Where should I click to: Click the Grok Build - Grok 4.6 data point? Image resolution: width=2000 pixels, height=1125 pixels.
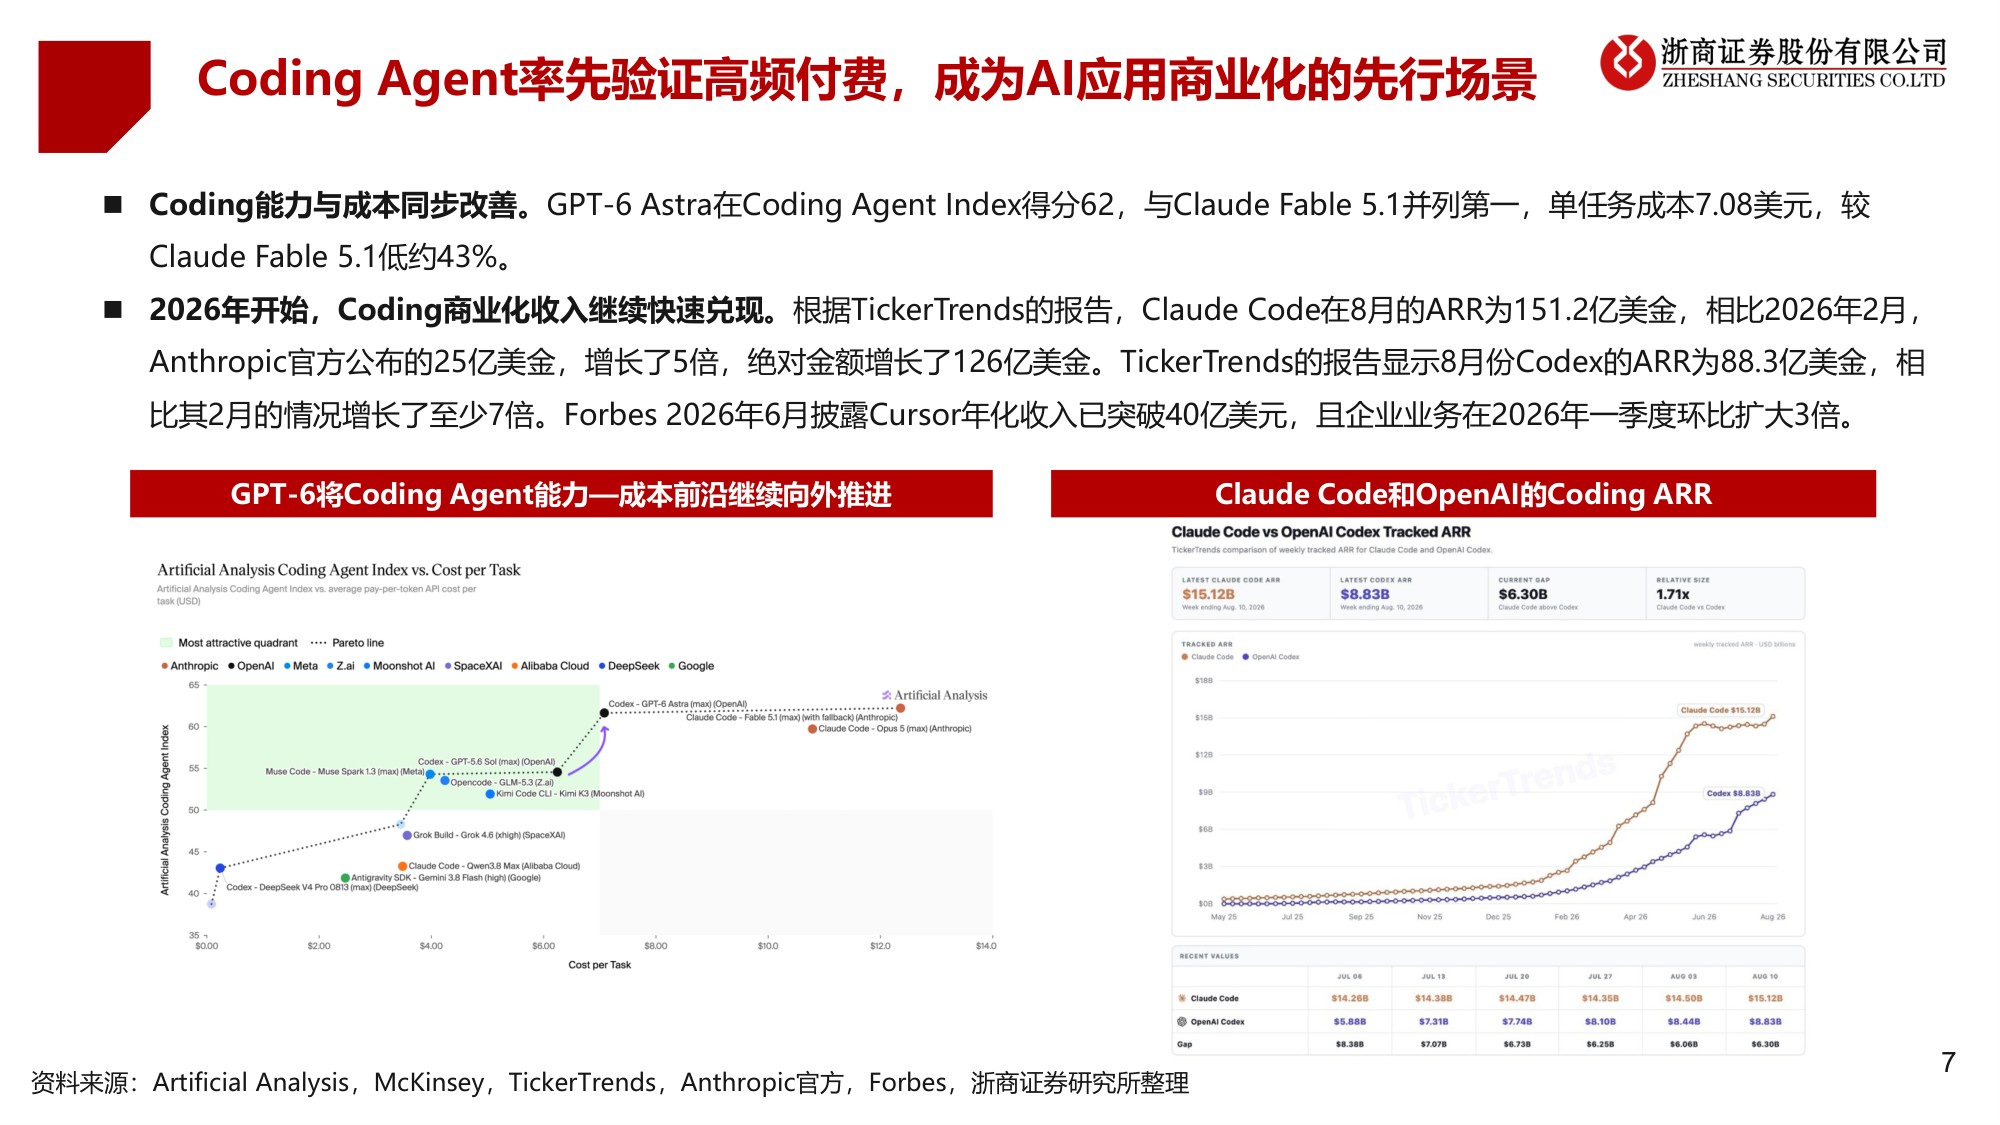407,835
